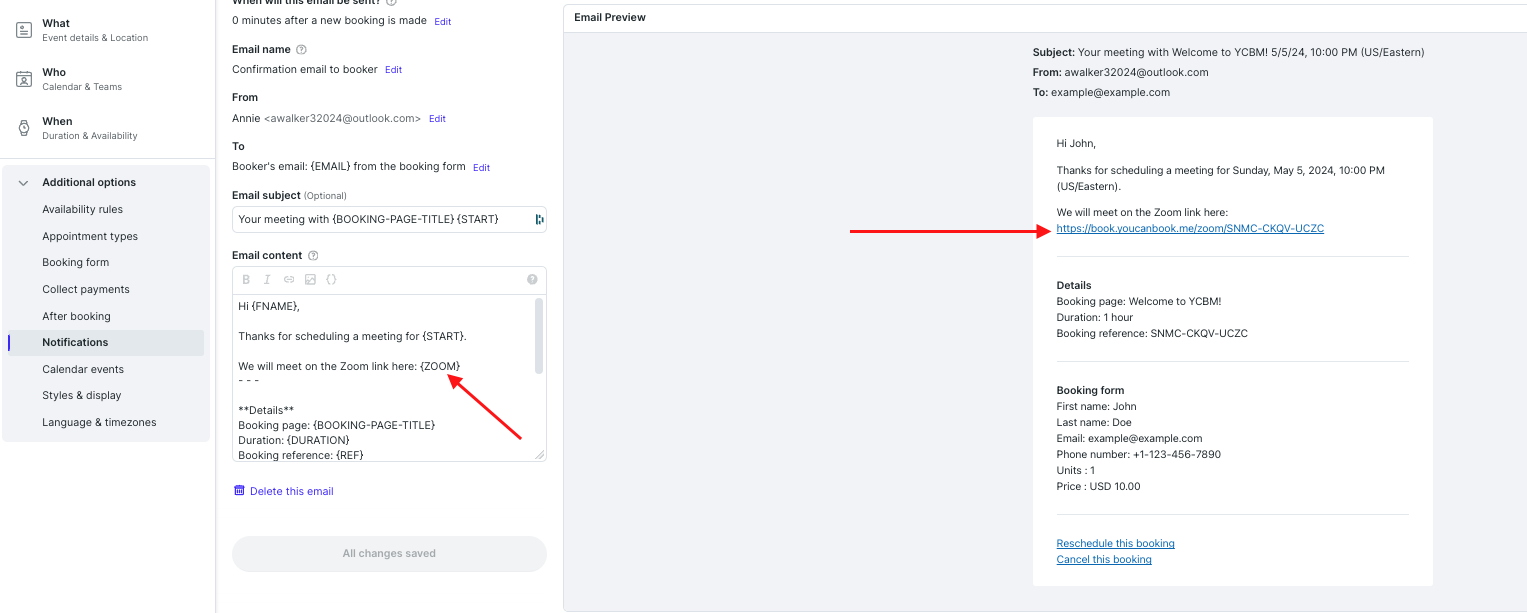Select the Notifications sidebar item

click(74, 342)
